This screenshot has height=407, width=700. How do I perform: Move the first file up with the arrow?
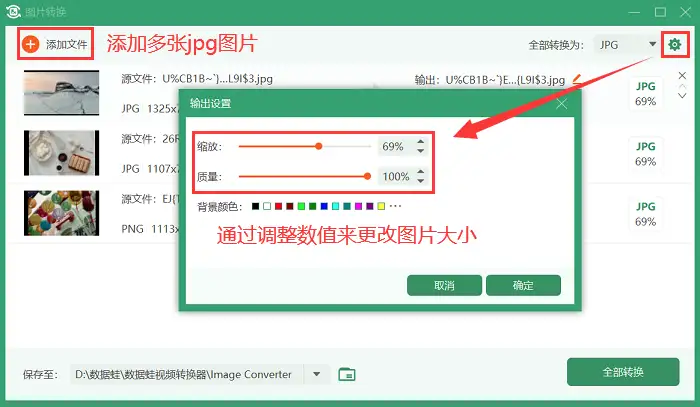(x=682, y=86)
